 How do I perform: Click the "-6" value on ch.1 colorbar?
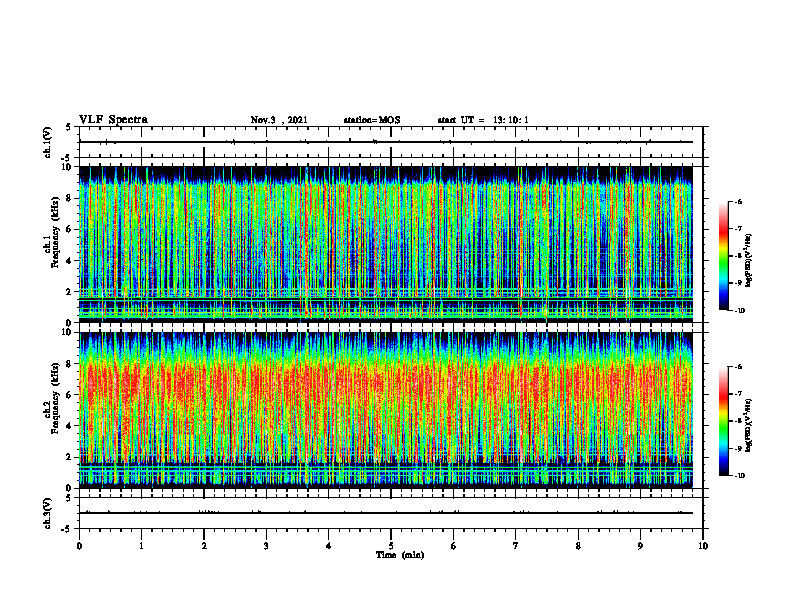coord(738,202)
